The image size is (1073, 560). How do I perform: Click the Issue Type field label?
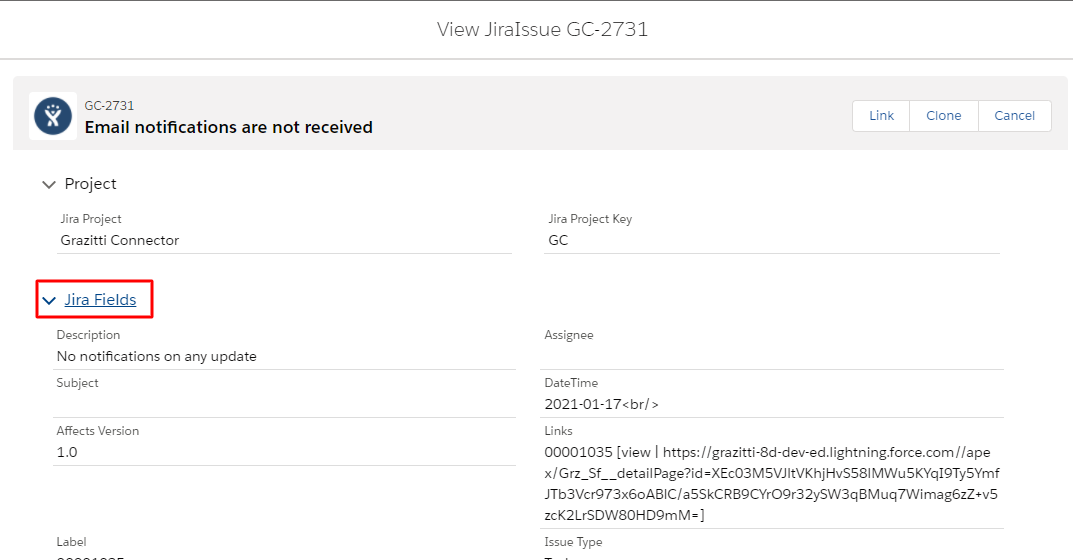[573, 542]
